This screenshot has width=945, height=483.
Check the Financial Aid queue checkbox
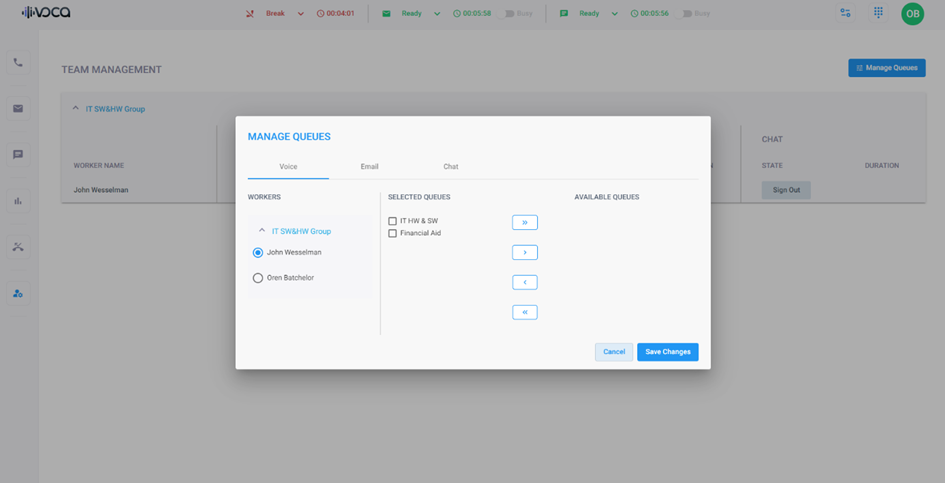(392, 233)
